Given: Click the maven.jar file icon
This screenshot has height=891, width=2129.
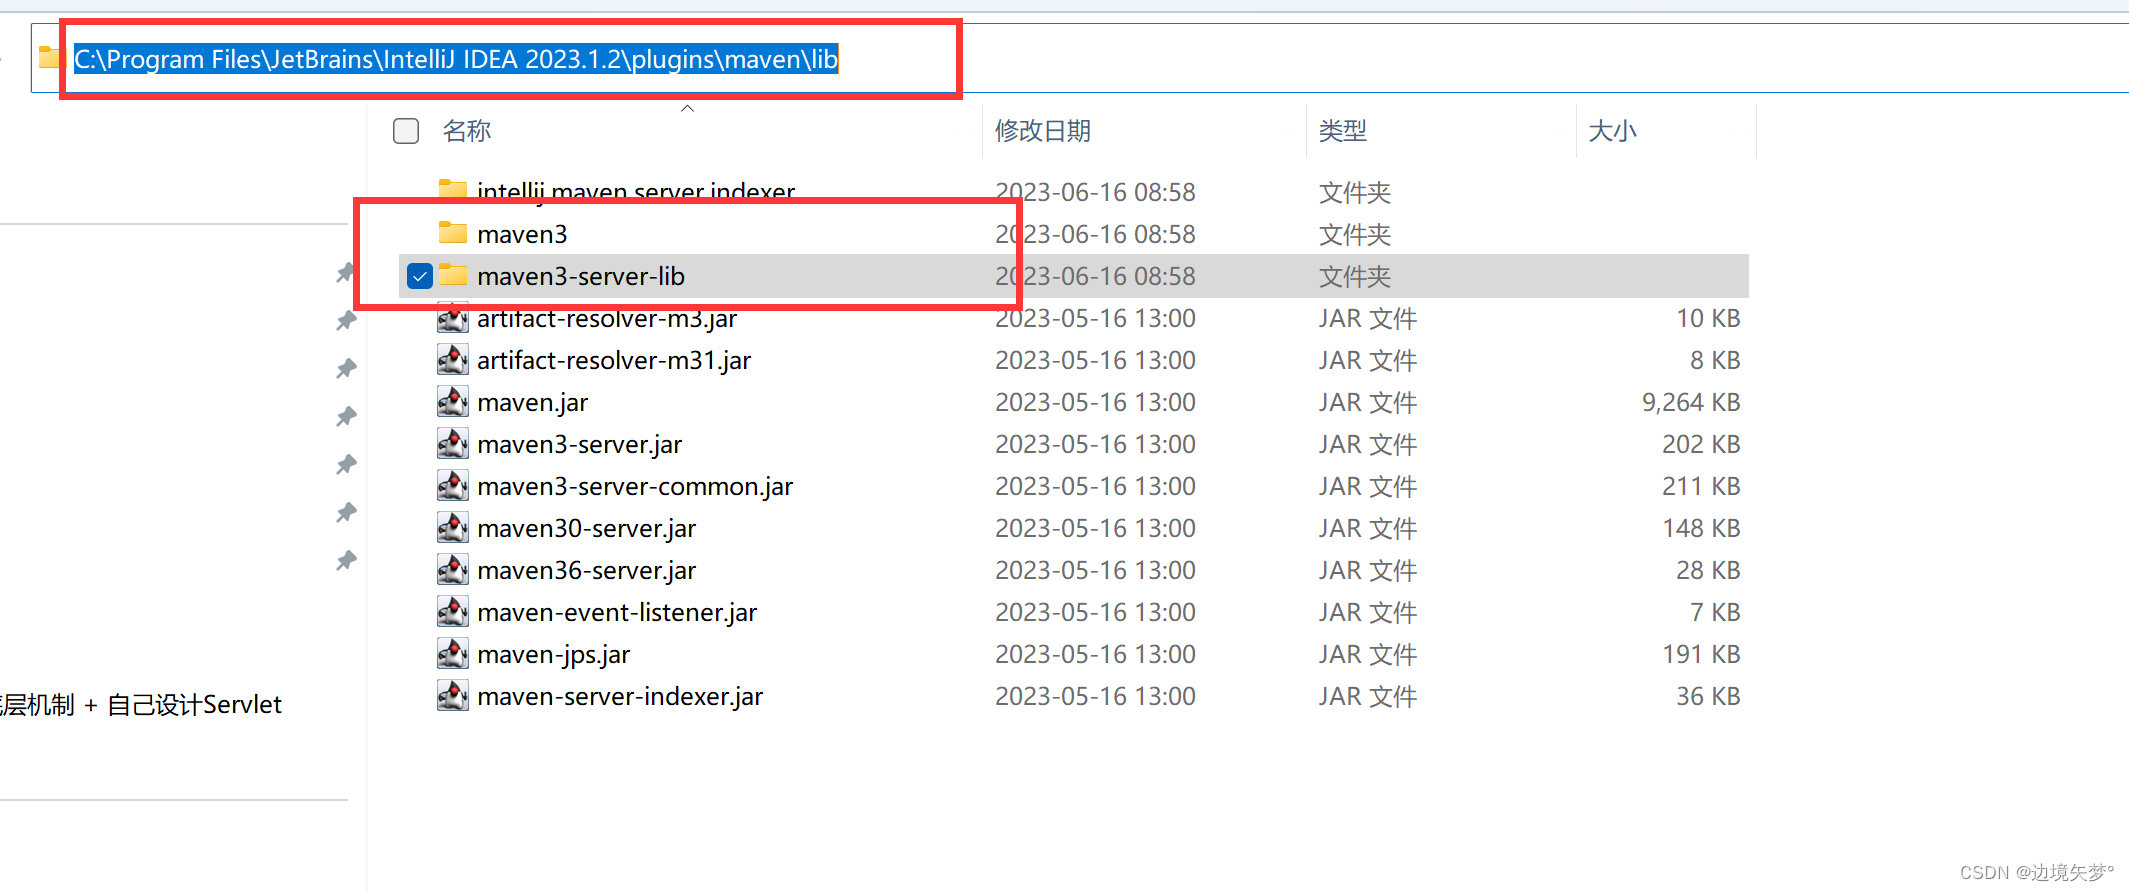Looking at the screenshot, I should point(453,402).
